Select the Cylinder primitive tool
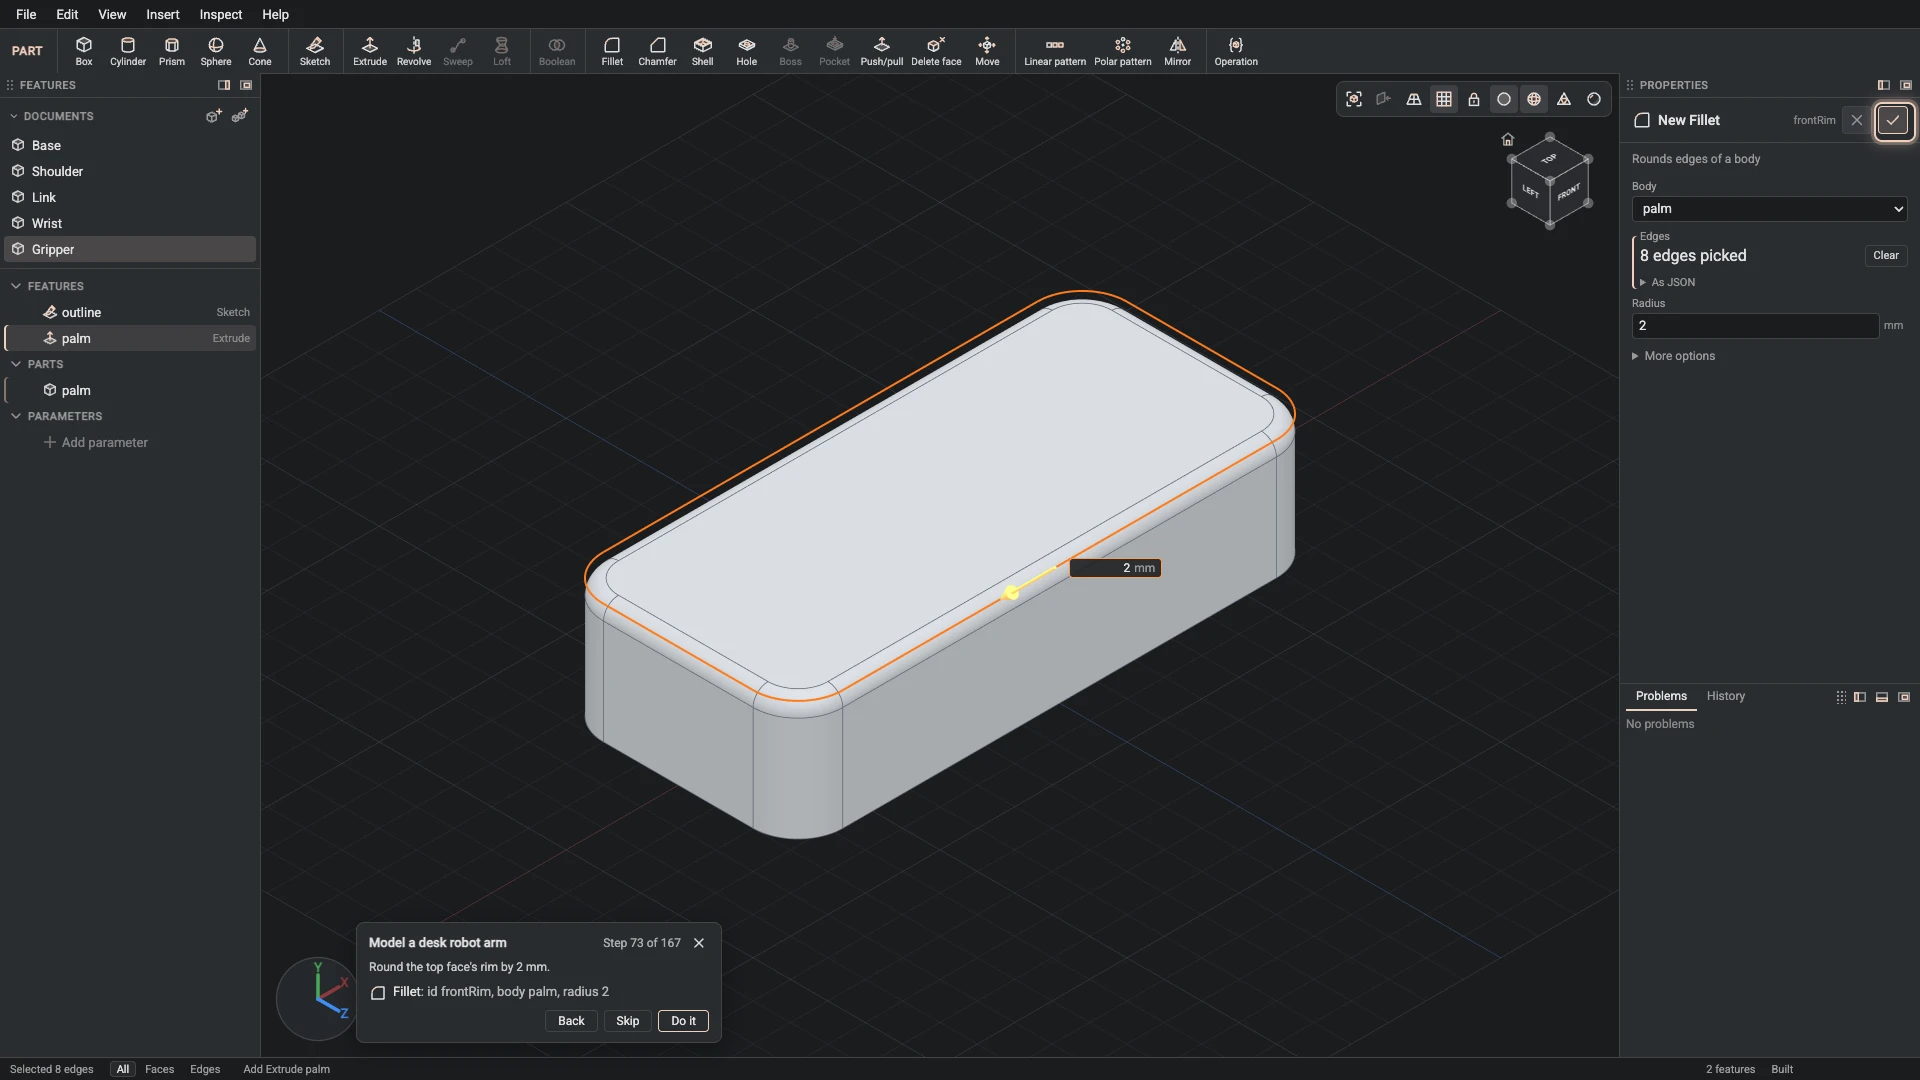 pyautogui.click(x=128, y=51)
